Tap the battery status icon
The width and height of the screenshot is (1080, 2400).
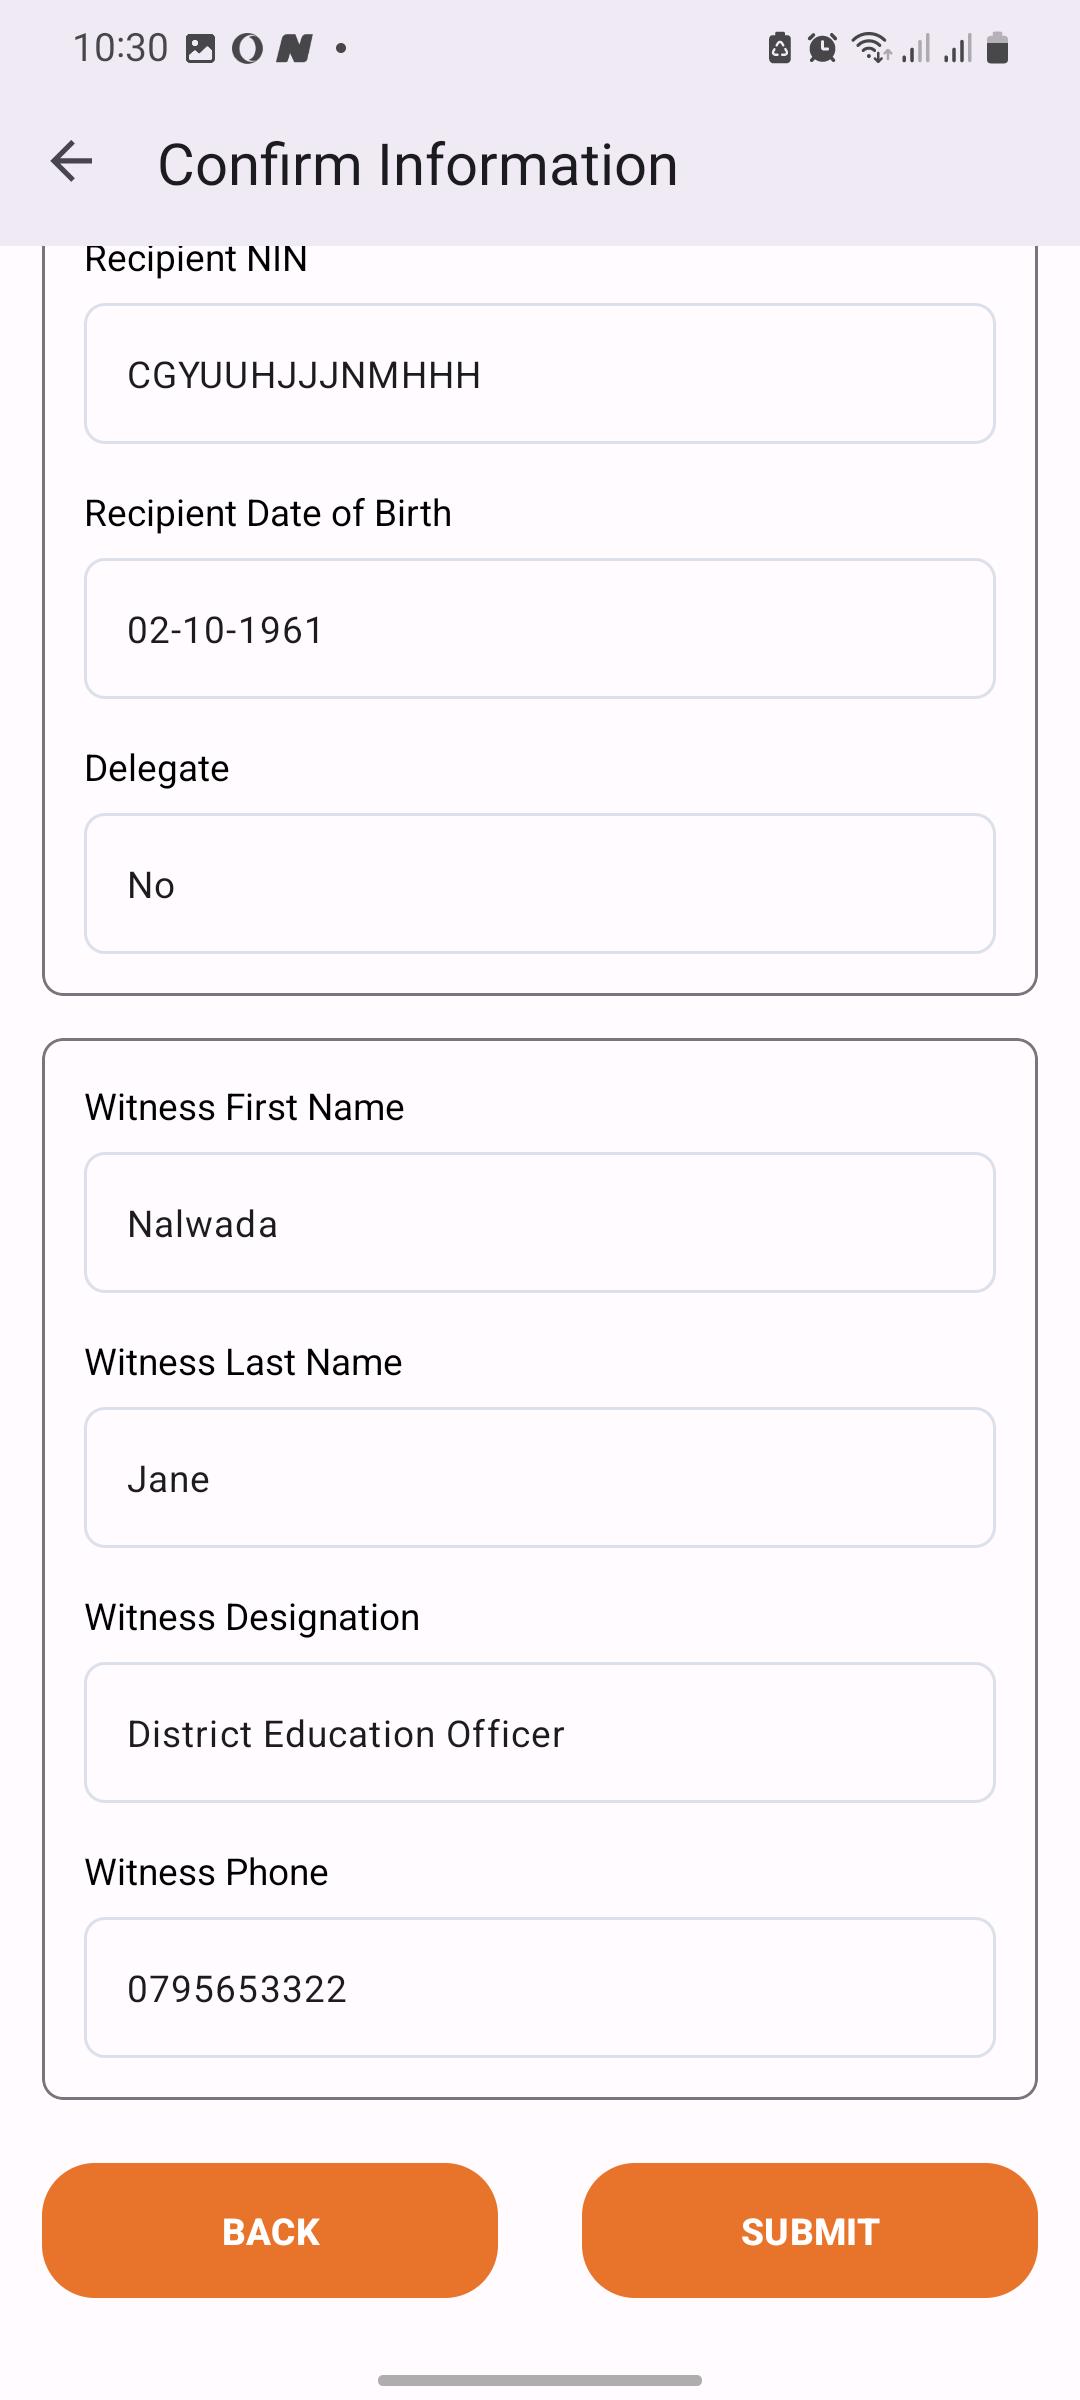997,47
